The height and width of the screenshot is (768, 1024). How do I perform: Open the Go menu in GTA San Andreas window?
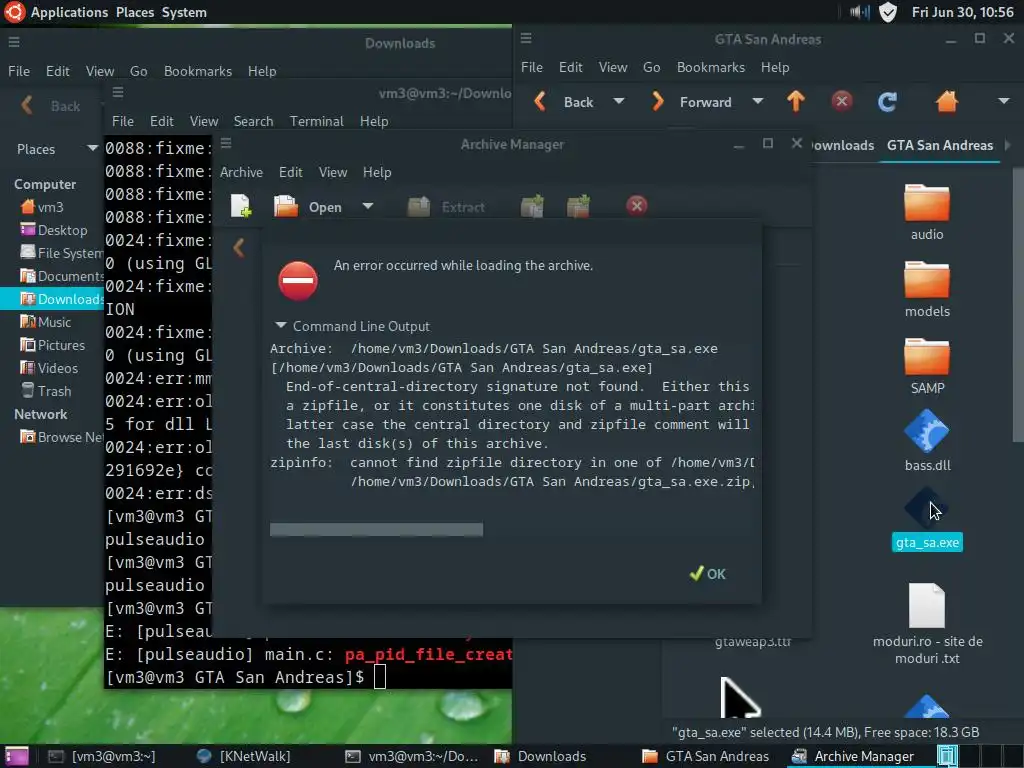(x=651, y=67)
